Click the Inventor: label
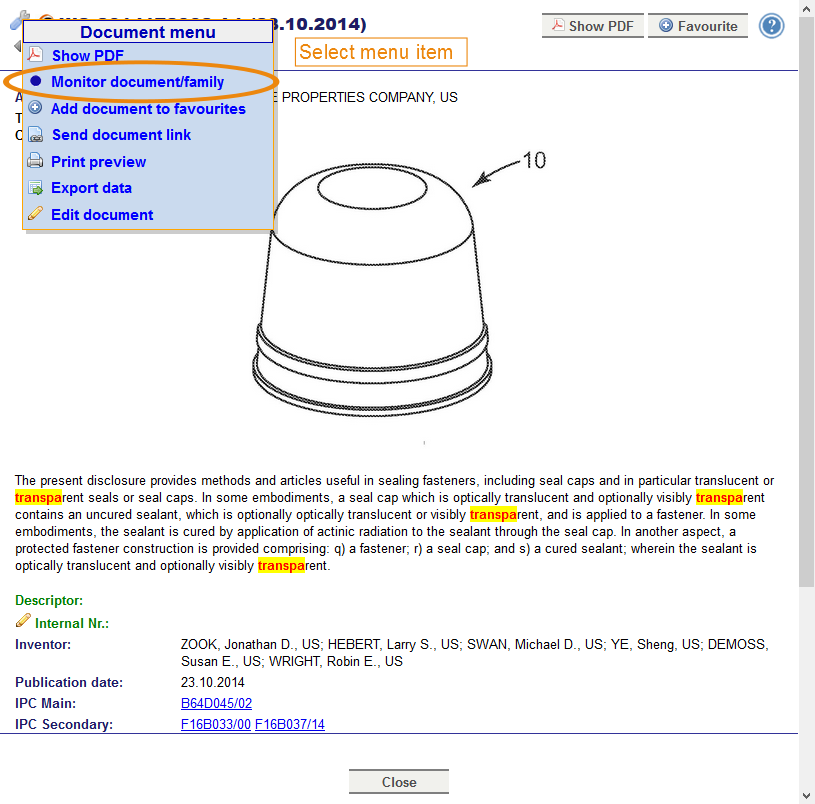The image size is (815, 804). (x=43, y=644)
